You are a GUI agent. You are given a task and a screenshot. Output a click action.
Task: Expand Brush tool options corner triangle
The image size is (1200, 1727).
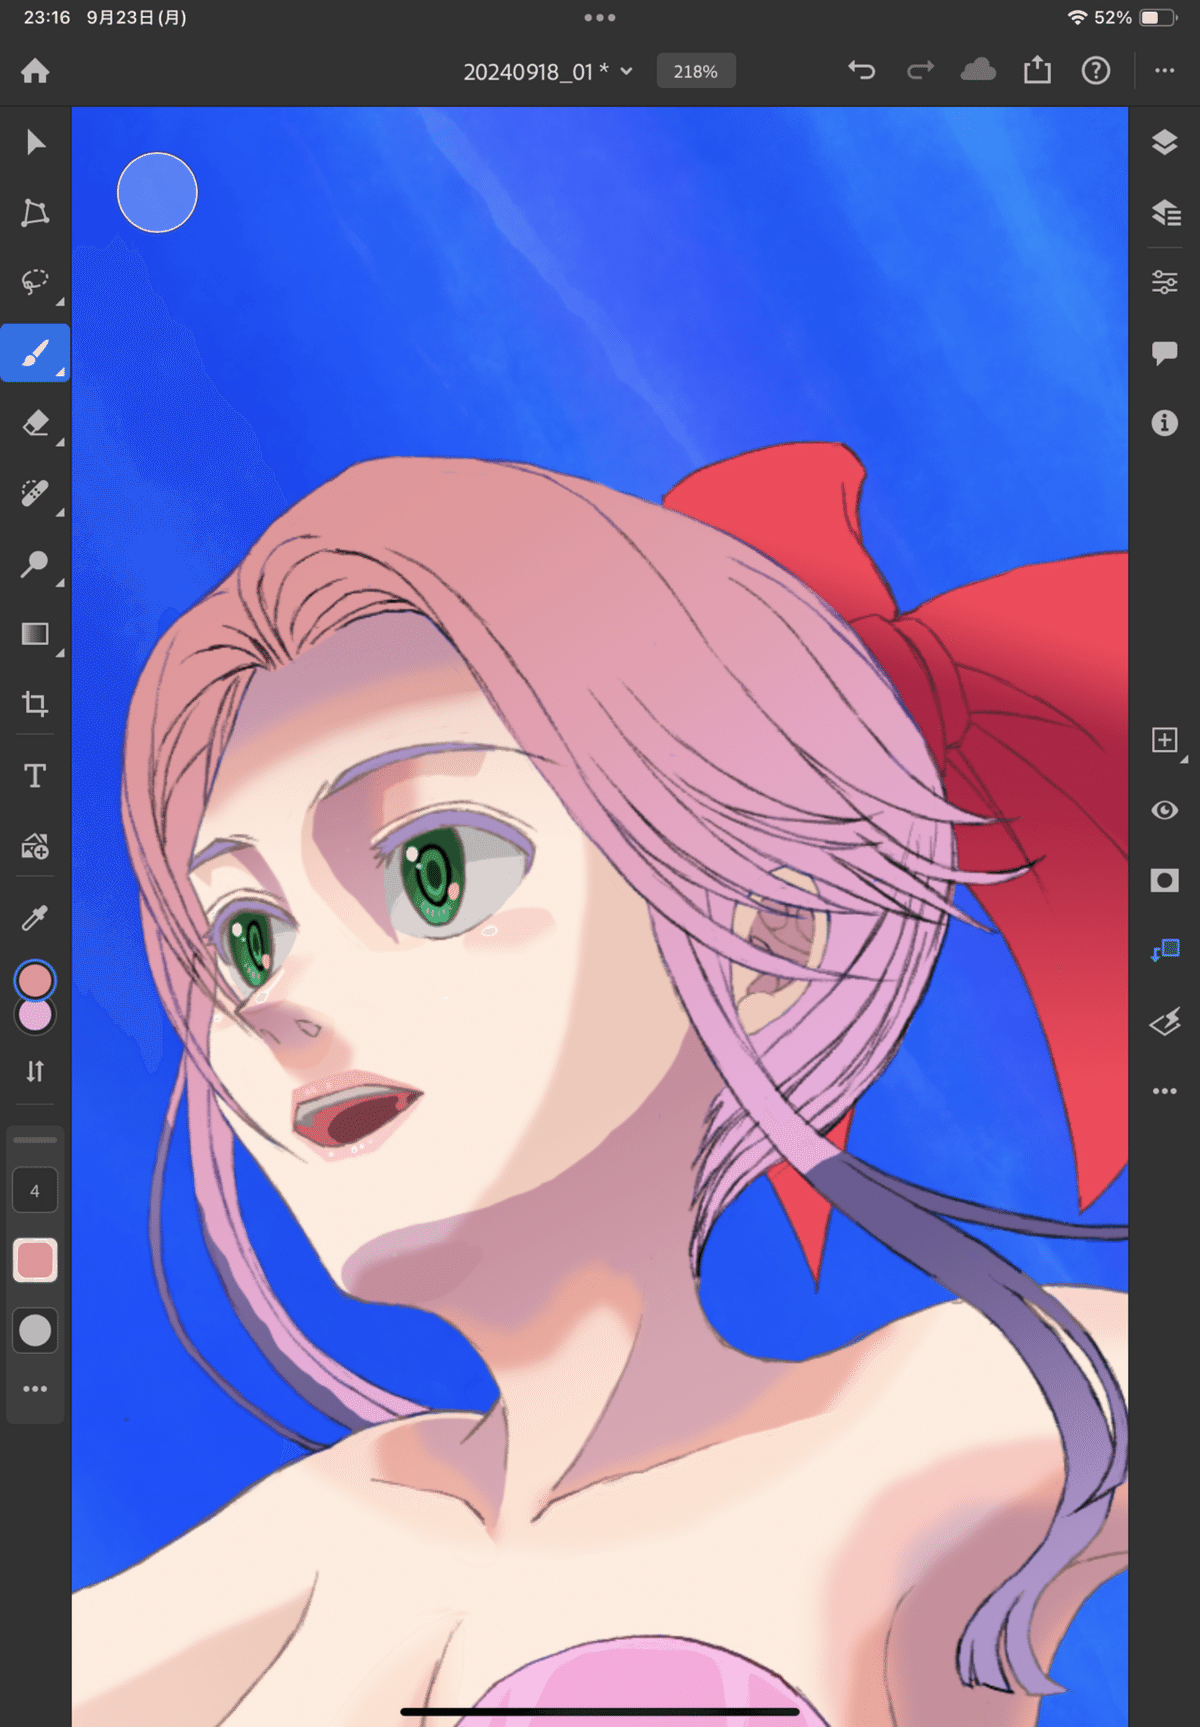60,372
